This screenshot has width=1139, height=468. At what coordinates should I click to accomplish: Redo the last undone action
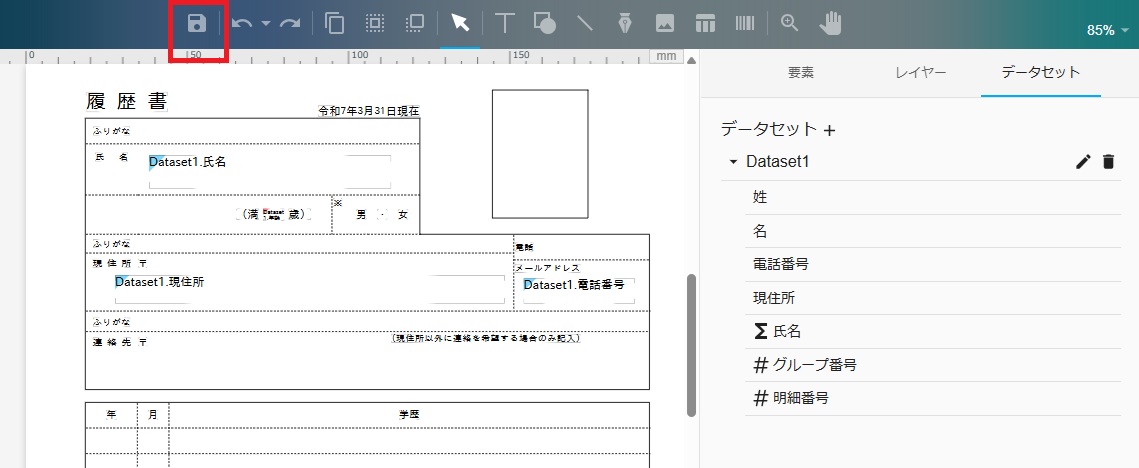coord(290,23)
